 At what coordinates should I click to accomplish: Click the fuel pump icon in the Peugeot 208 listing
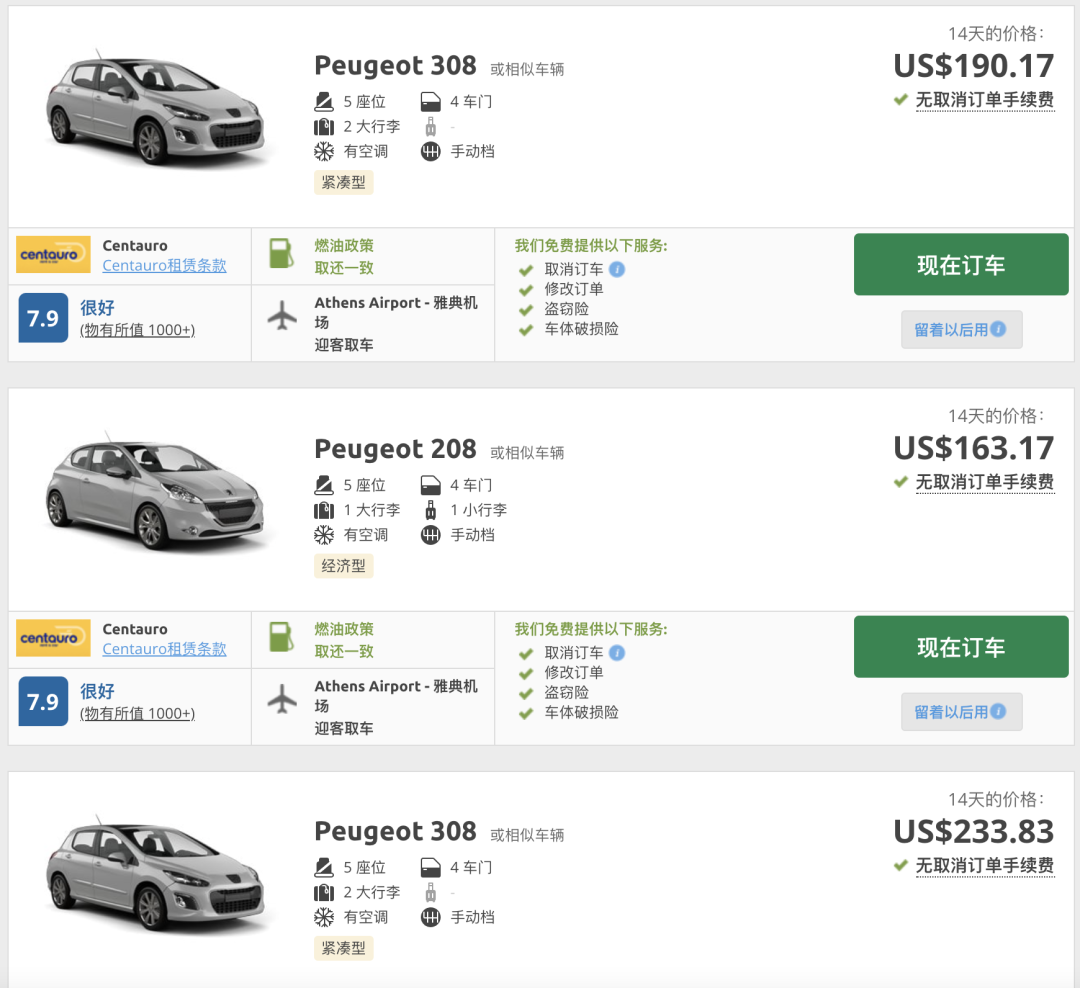pyautogui.click(x=281, y=638)
